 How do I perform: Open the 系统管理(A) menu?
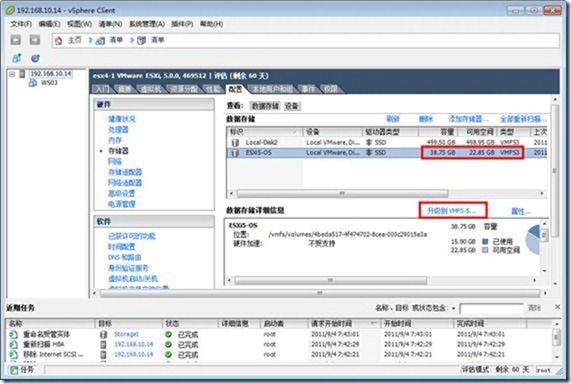(x=147, y=24)
